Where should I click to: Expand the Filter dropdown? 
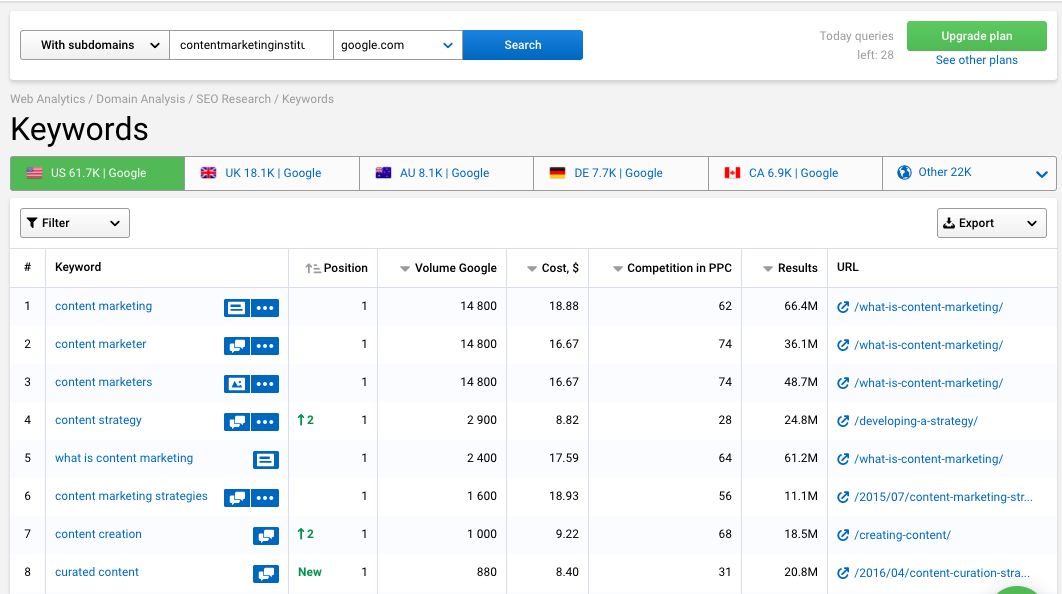point(75,223)
